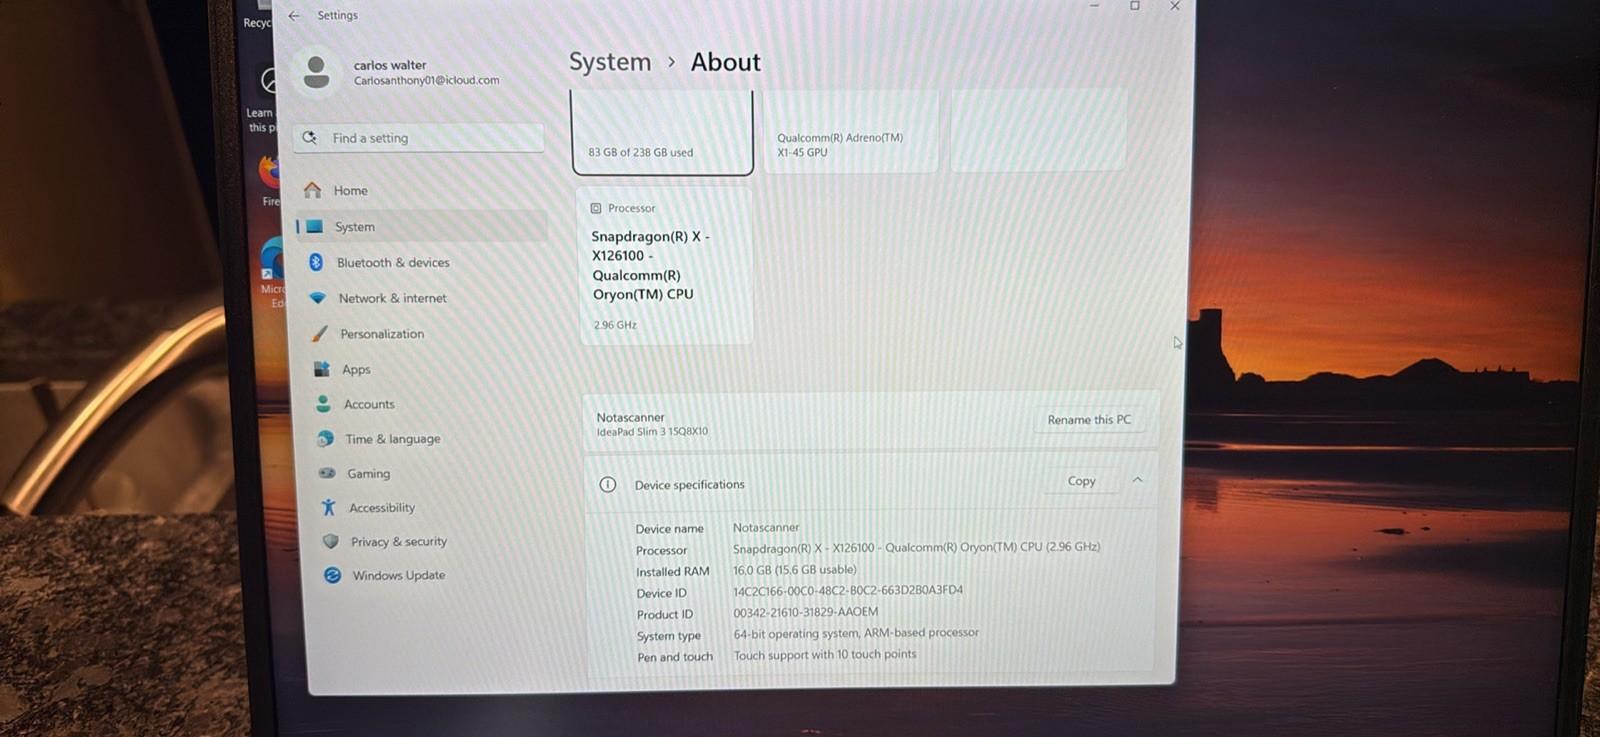Click the System monitor icon in sidebar
Screen dimensions: 1600x737
314,226
